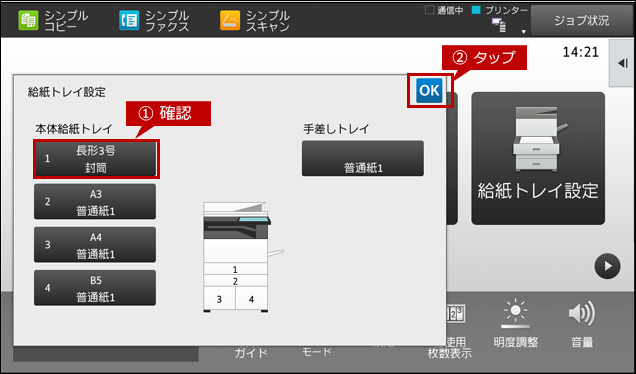Click the 通信中 indicator box
This screenshot has height=374, width=636.
pyautogui.click(x=430, y=10)
